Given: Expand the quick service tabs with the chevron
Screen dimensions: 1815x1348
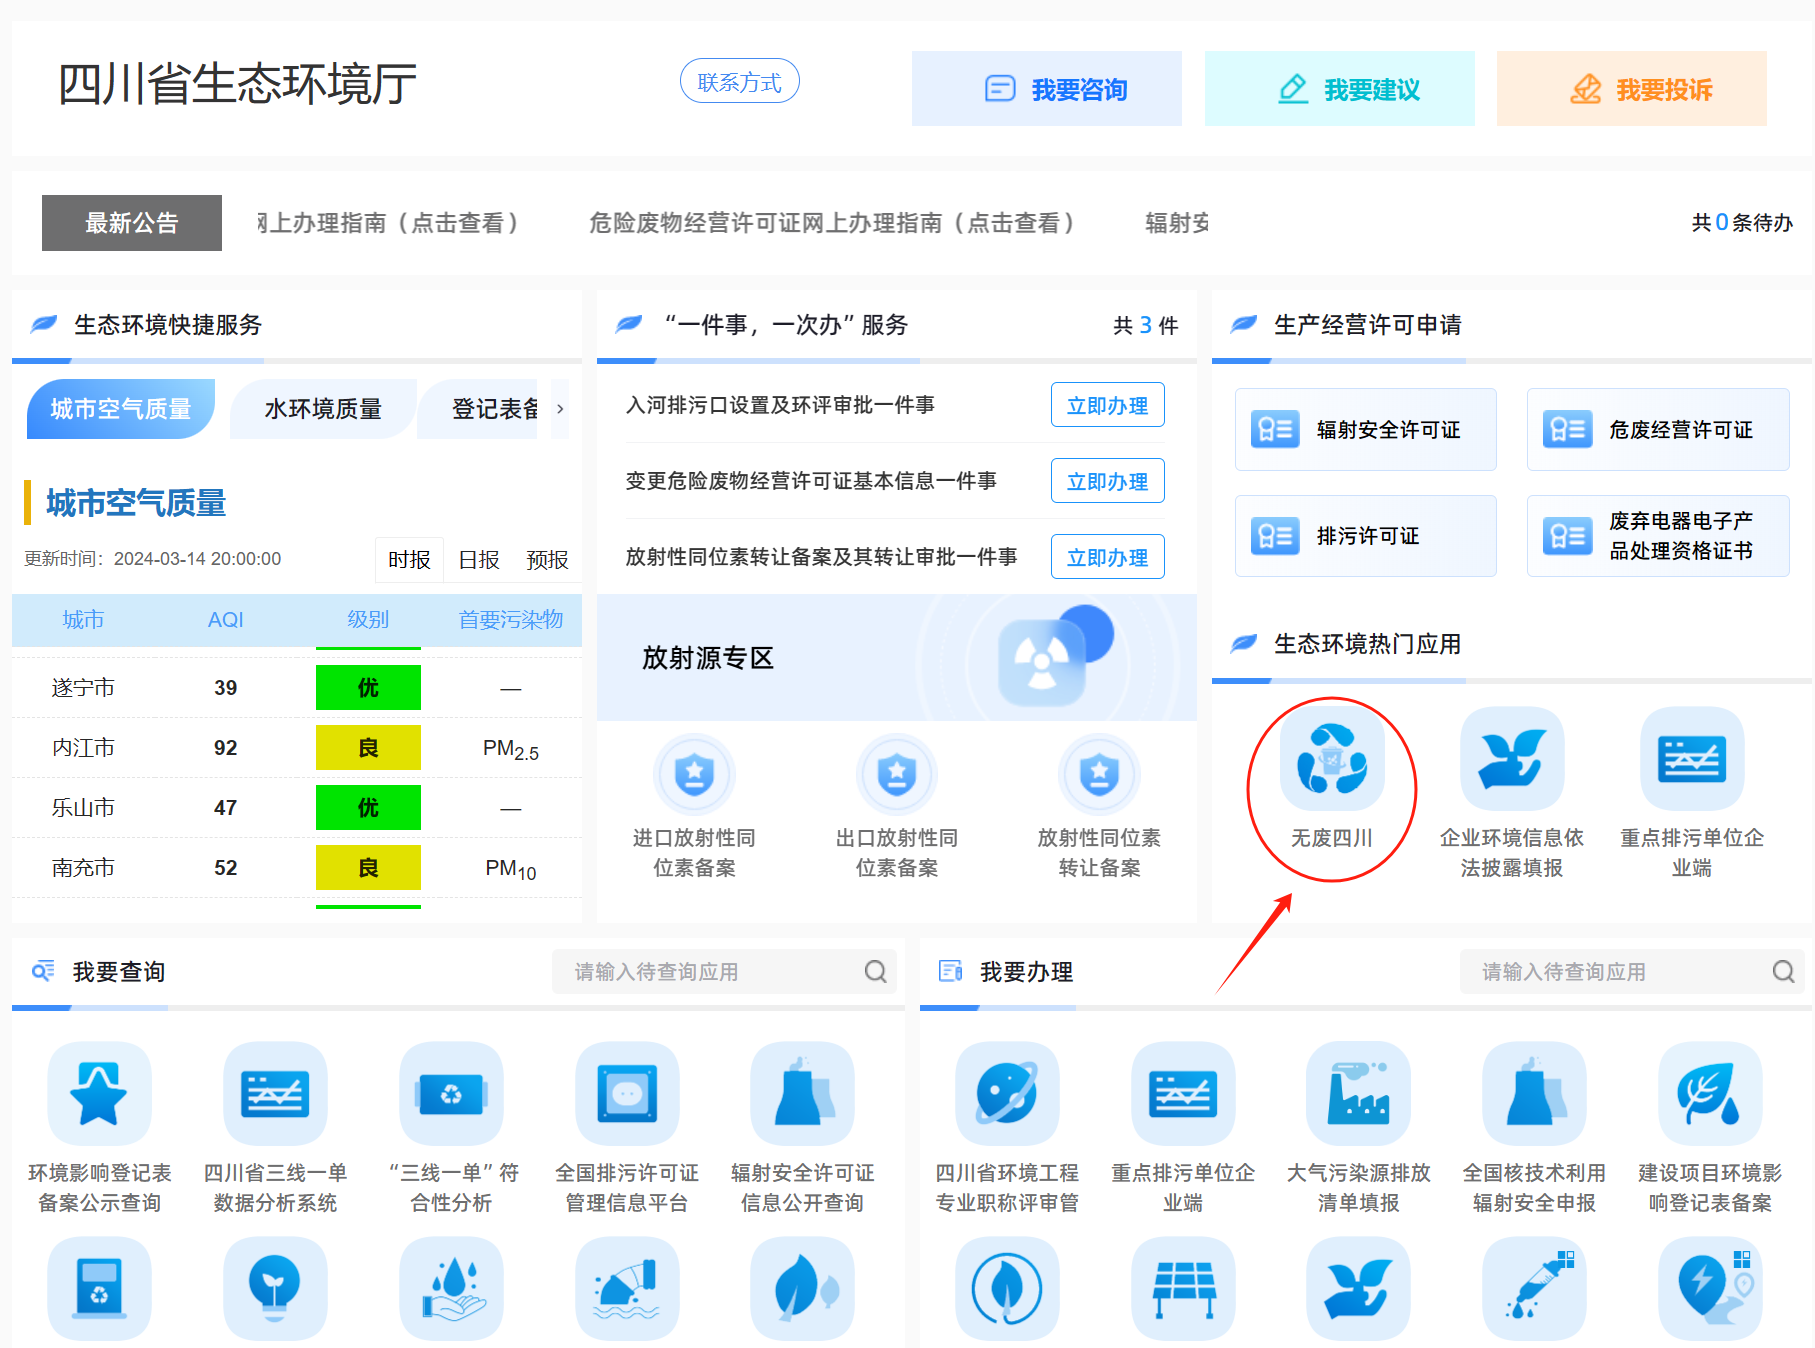Looking at the screenshot, I should tap(560, 409).
